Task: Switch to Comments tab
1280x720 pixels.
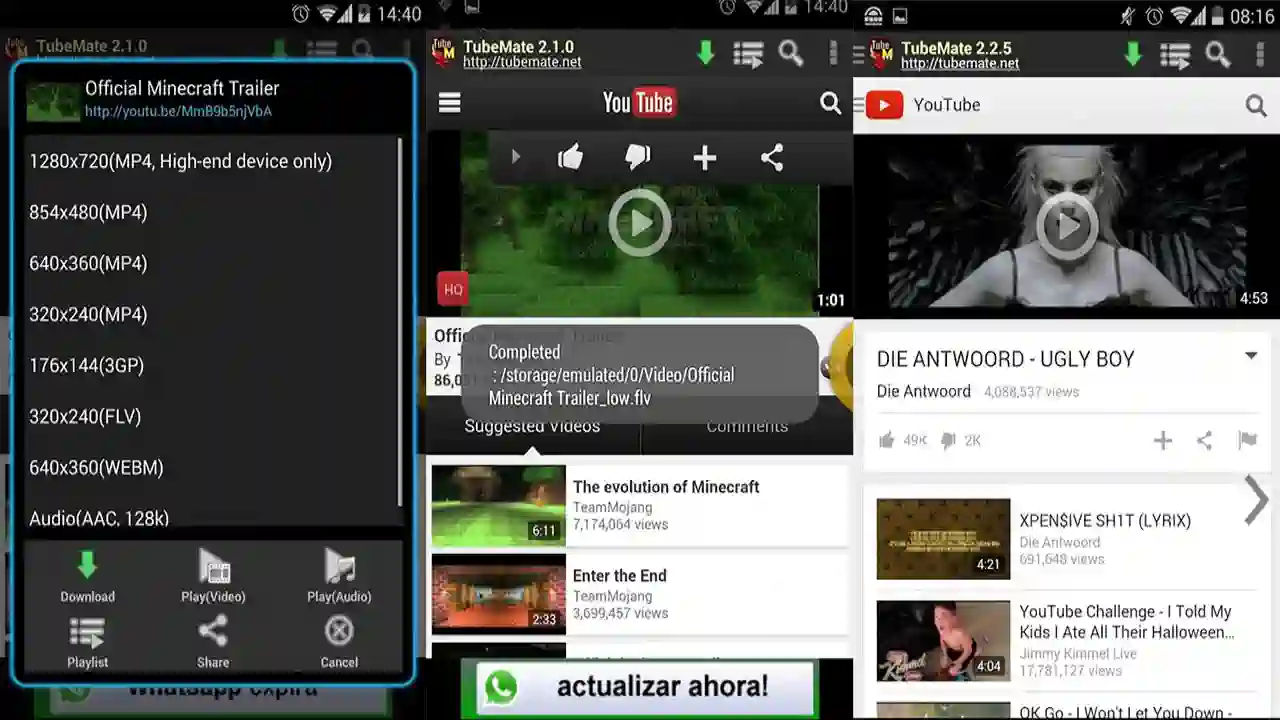Action: 747,427
